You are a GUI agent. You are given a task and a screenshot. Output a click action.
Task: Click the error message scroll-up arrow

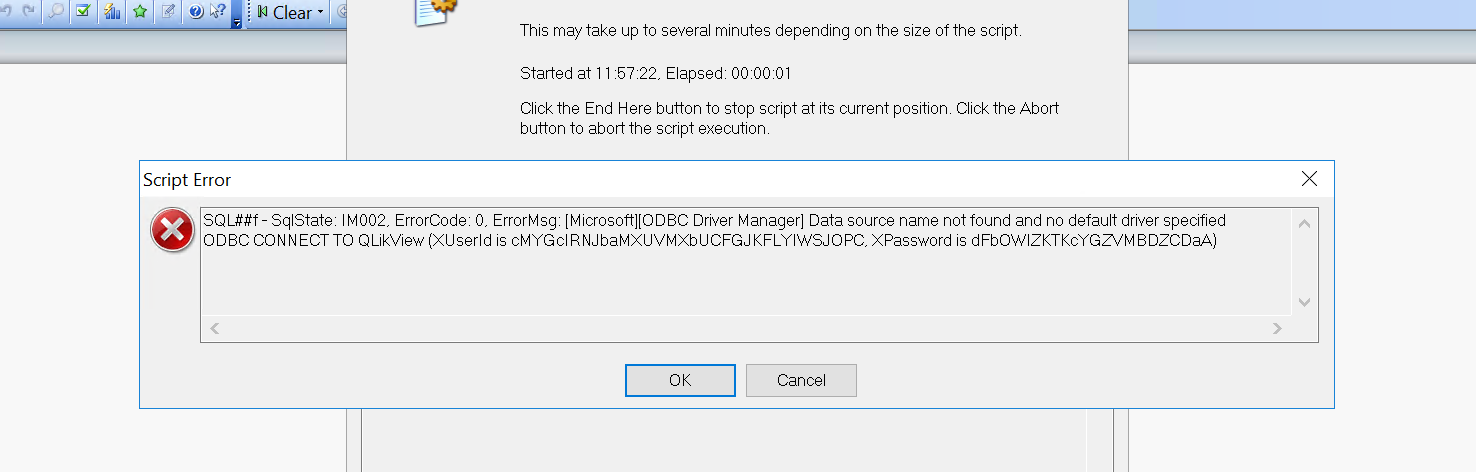(x=1304, y=223)
